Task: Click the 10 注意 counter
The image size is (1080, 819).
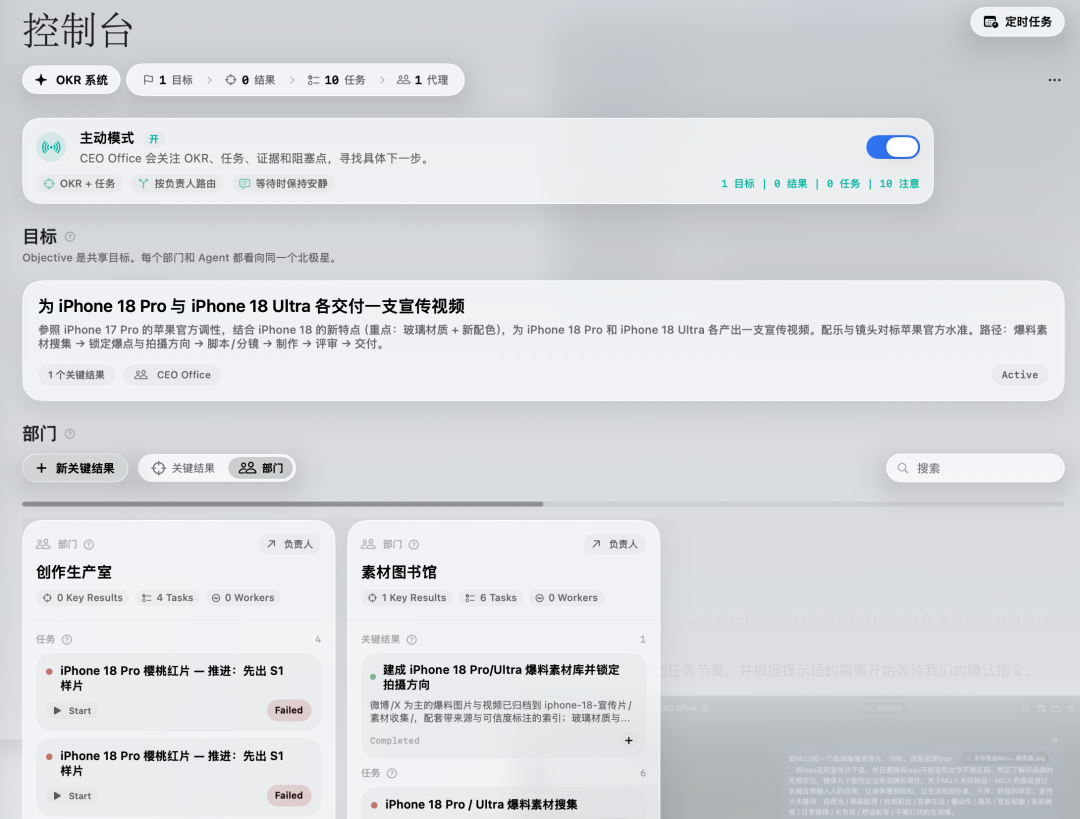Action: [899, 184]
